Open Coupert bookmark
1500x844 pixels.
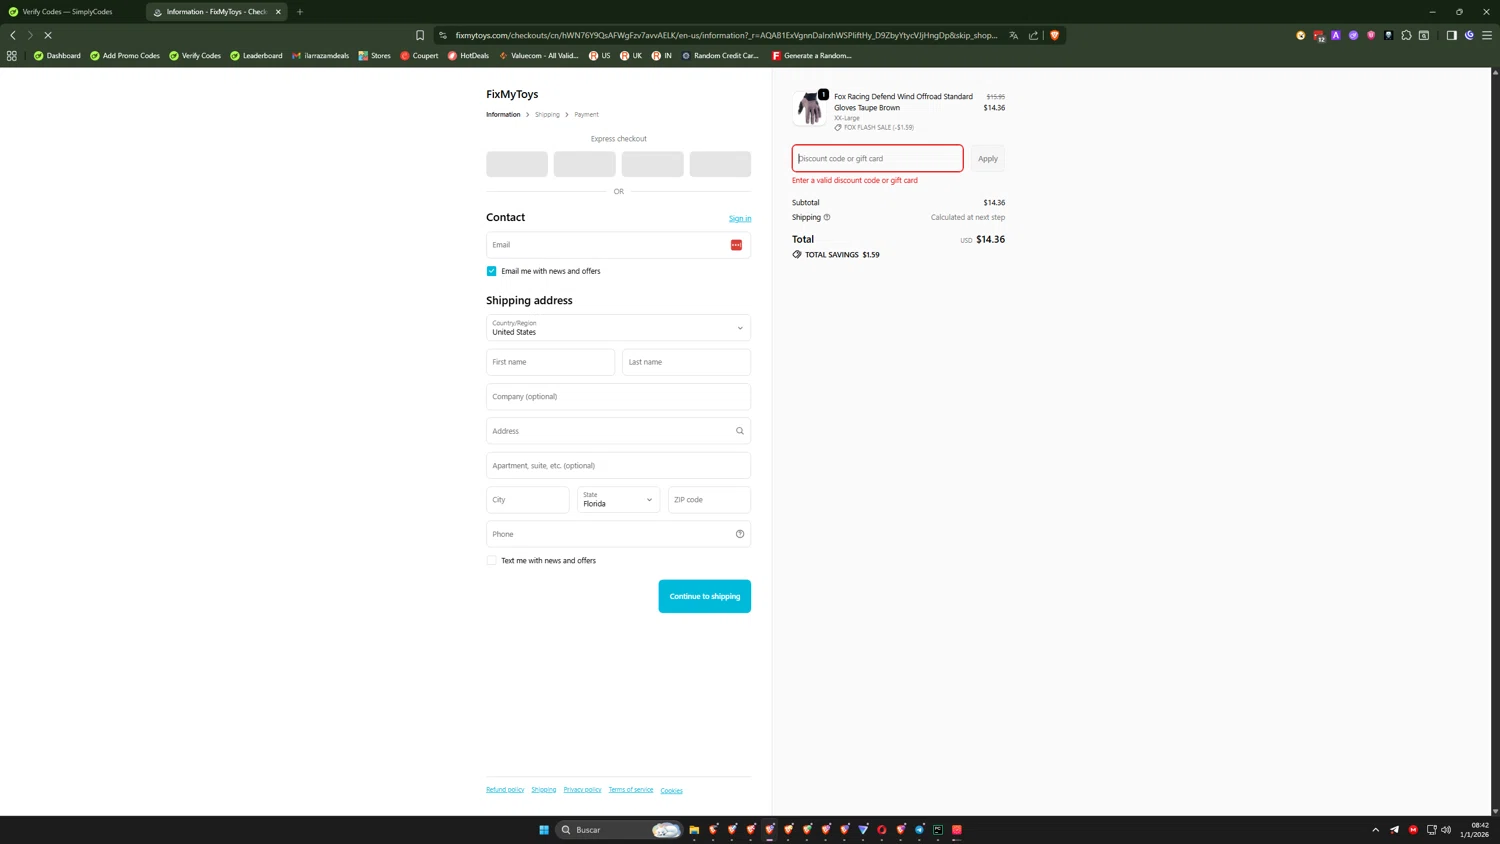pos(419,56)
